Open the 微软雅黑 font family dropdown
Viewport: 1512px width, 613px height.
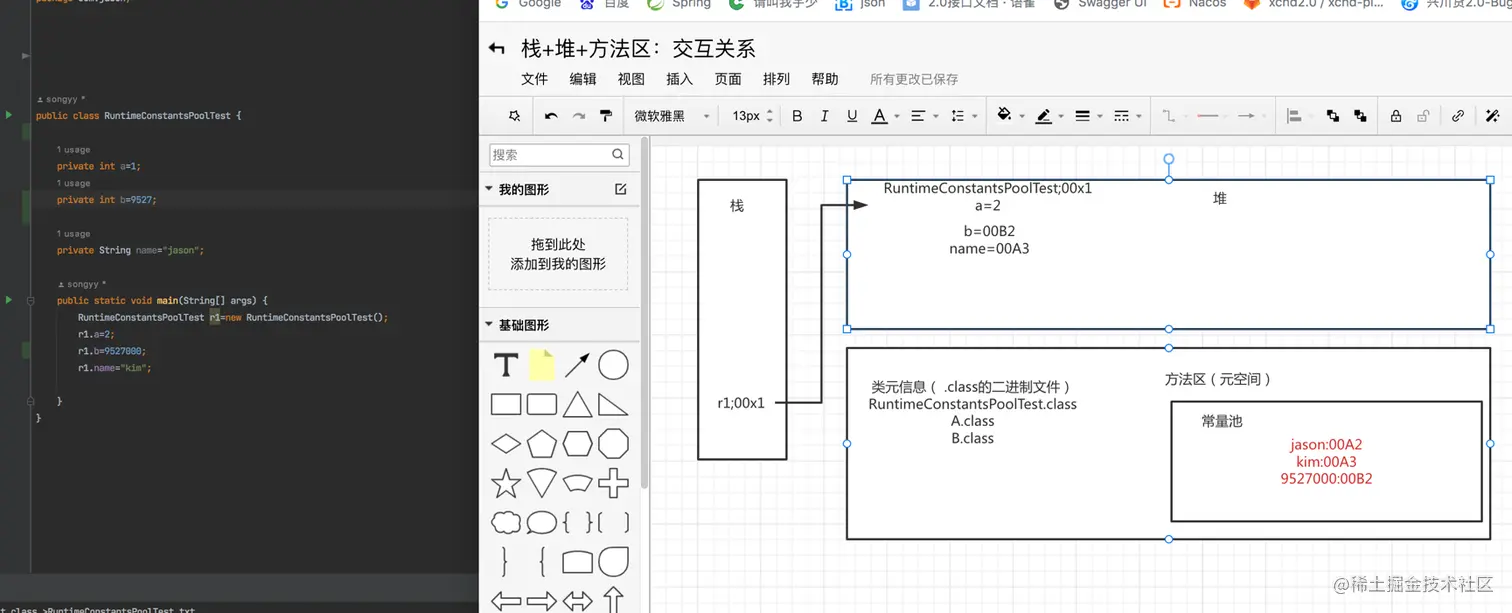point(671,116)
